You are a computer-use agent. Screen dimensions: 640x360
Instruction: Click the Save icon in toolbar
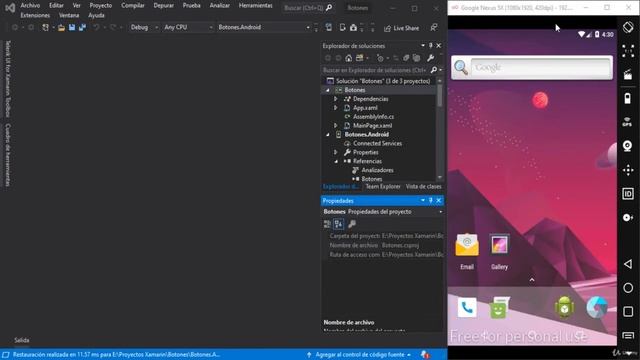72,27
